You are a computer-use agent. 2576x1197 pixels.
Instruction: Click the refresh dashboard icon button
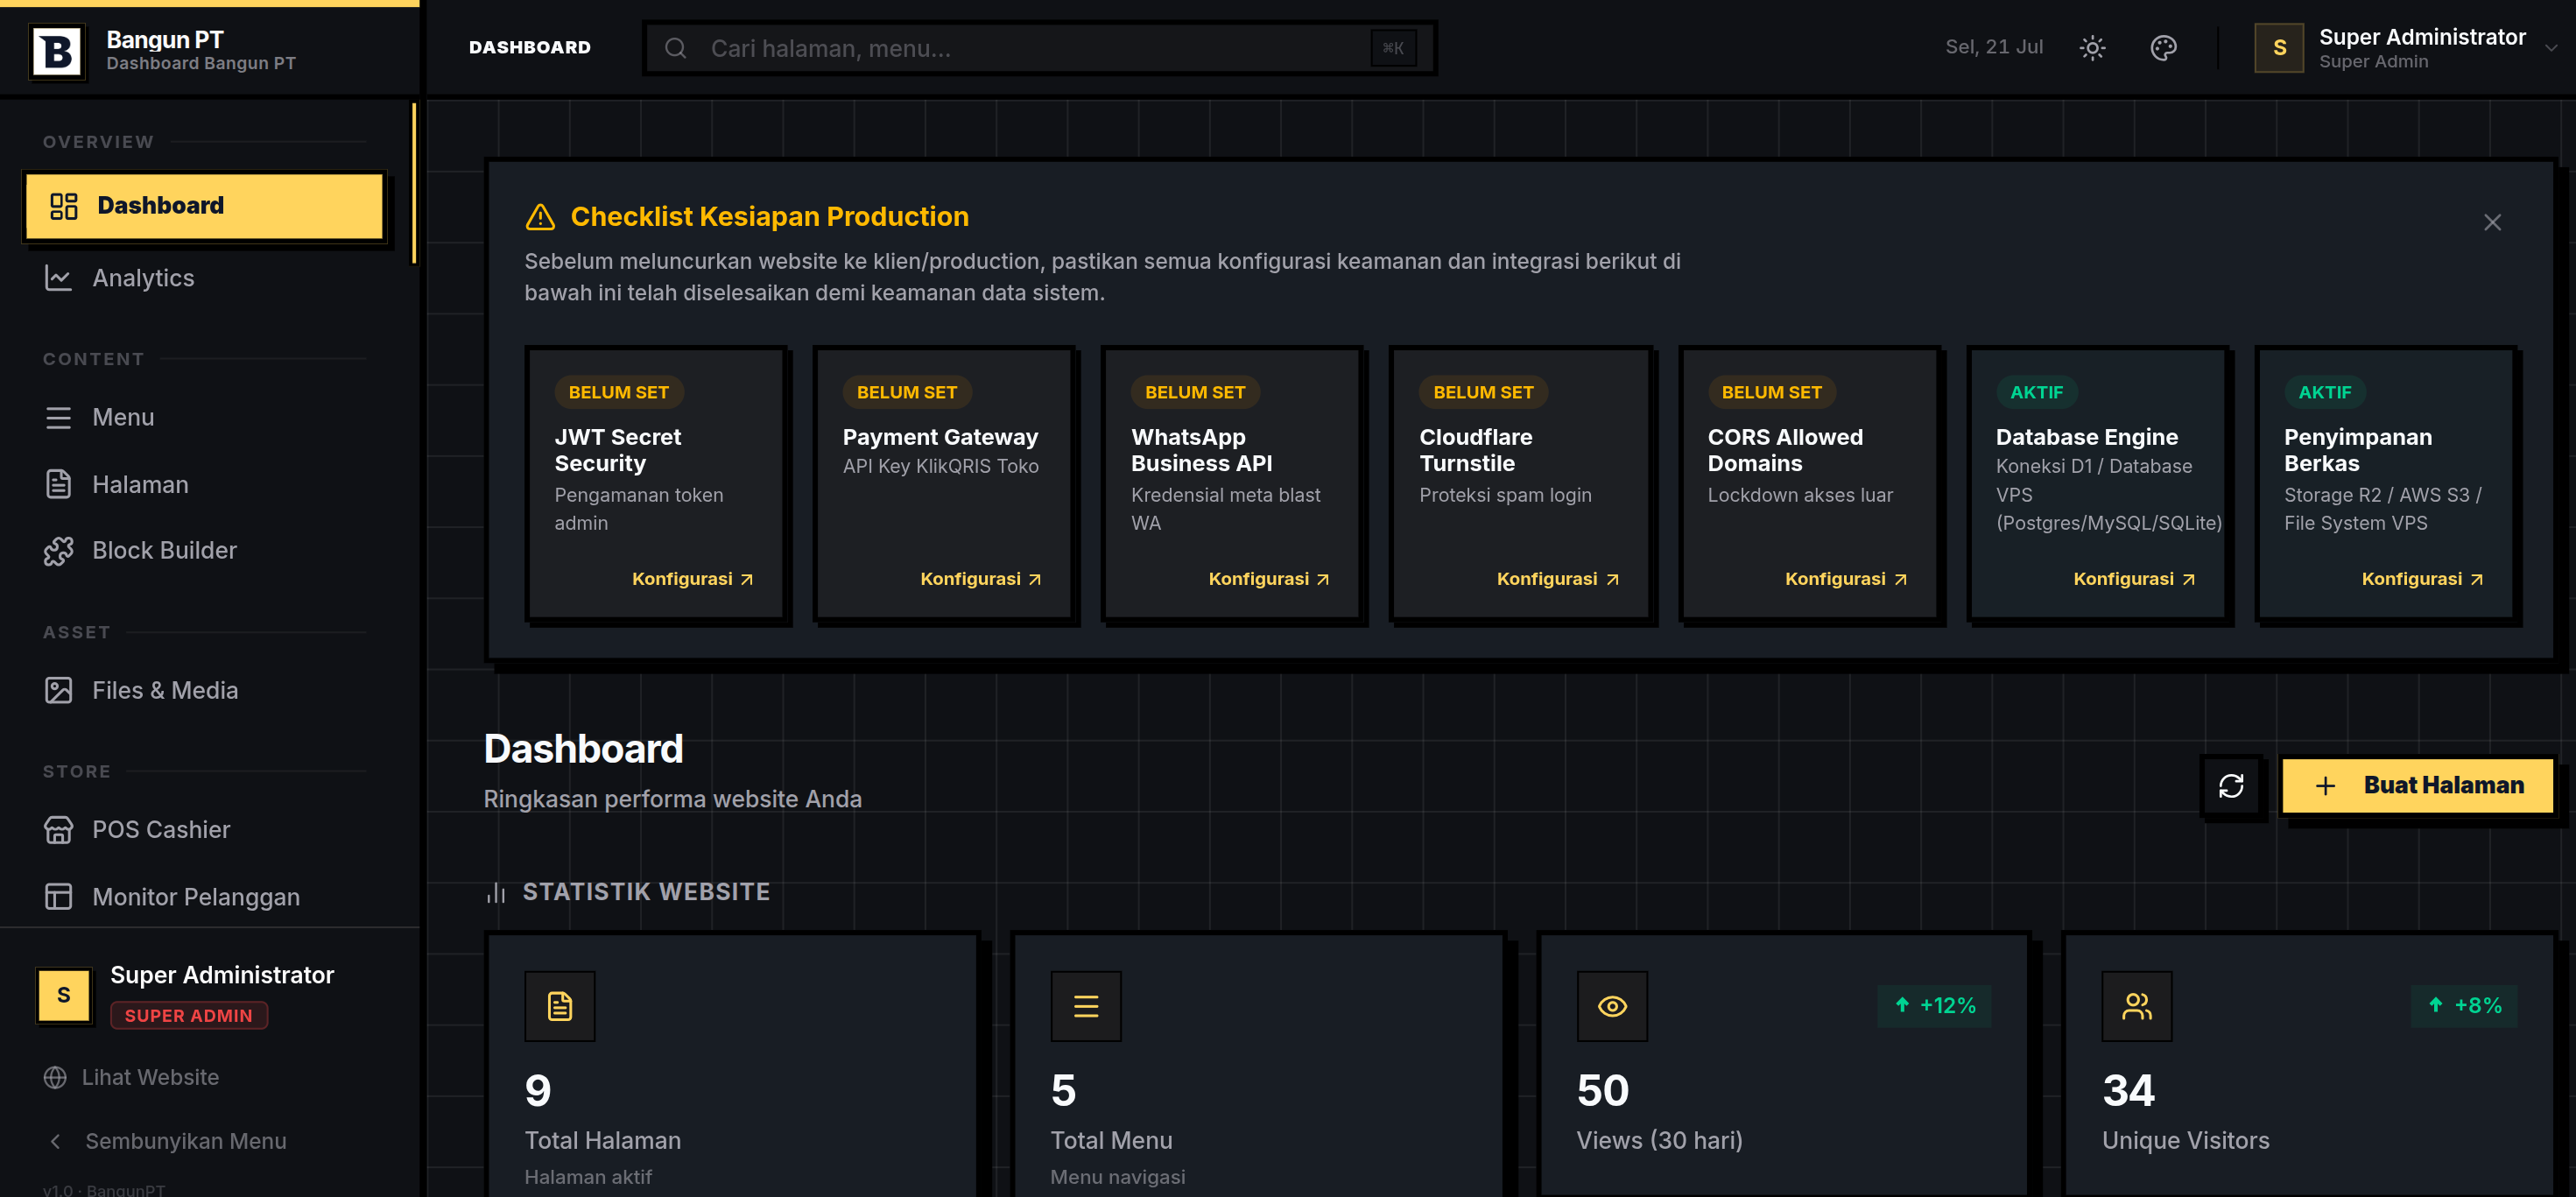2231,786
